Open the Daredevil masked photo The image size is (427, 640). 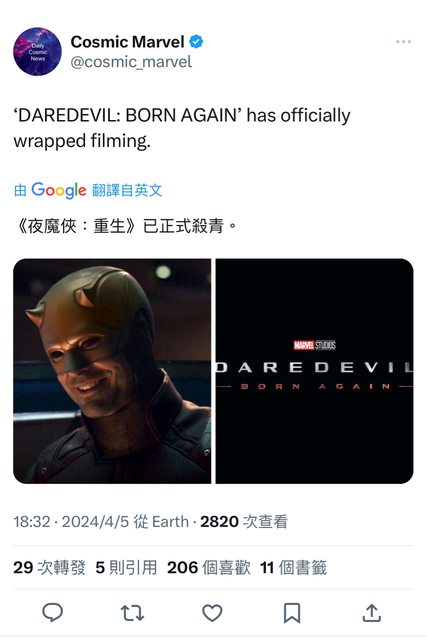(112, 371)
